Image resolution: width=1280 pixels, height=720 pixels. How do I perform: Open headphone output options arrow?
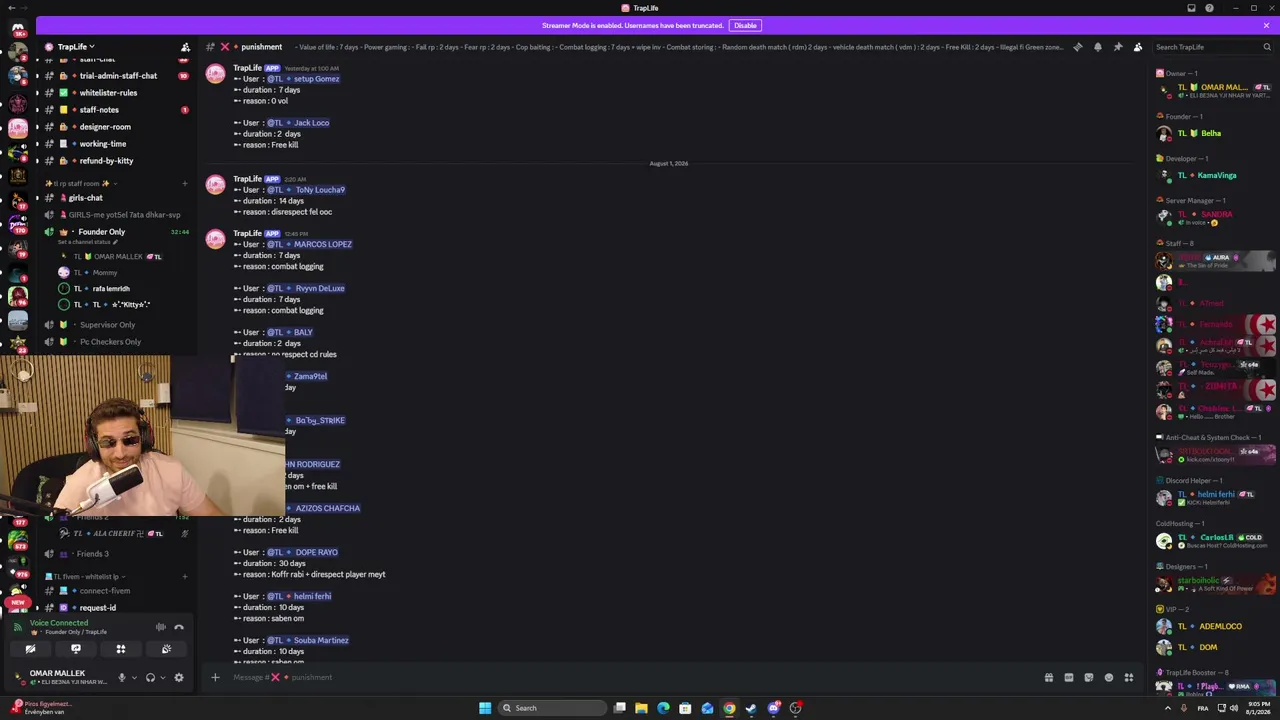click(x=162, y=677)
